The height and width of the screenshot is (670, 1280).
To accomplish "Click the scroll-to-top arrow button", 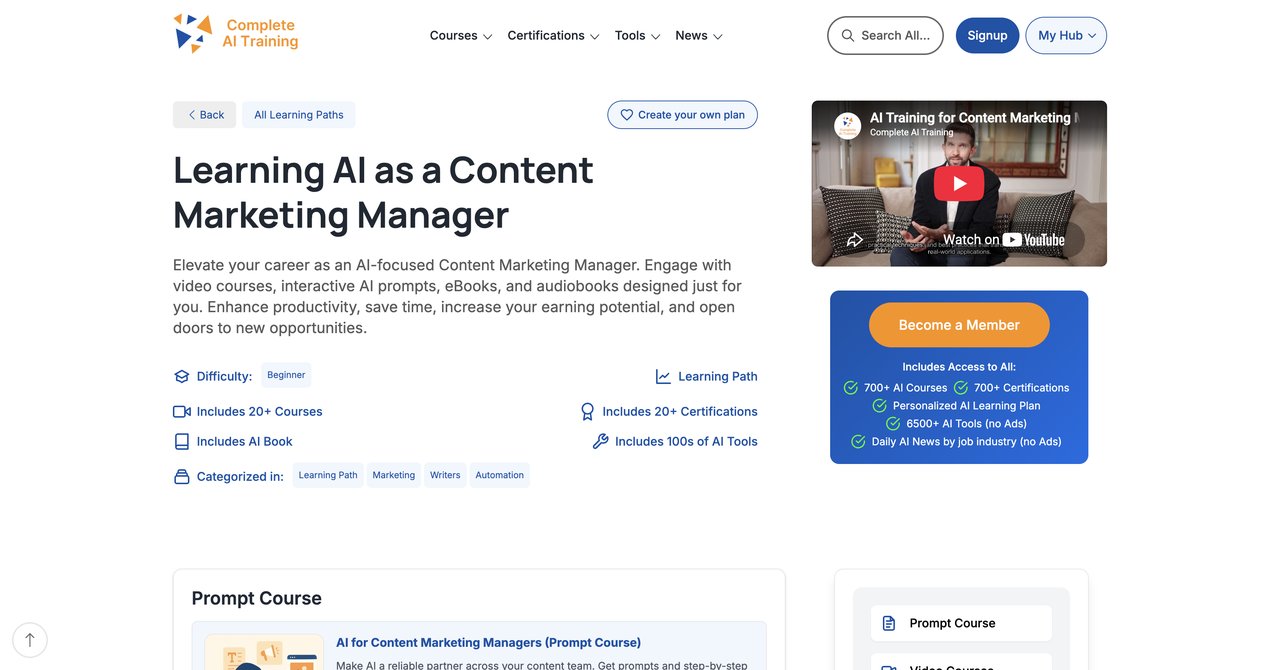I will pyautogui.click(x=30, y=640).
